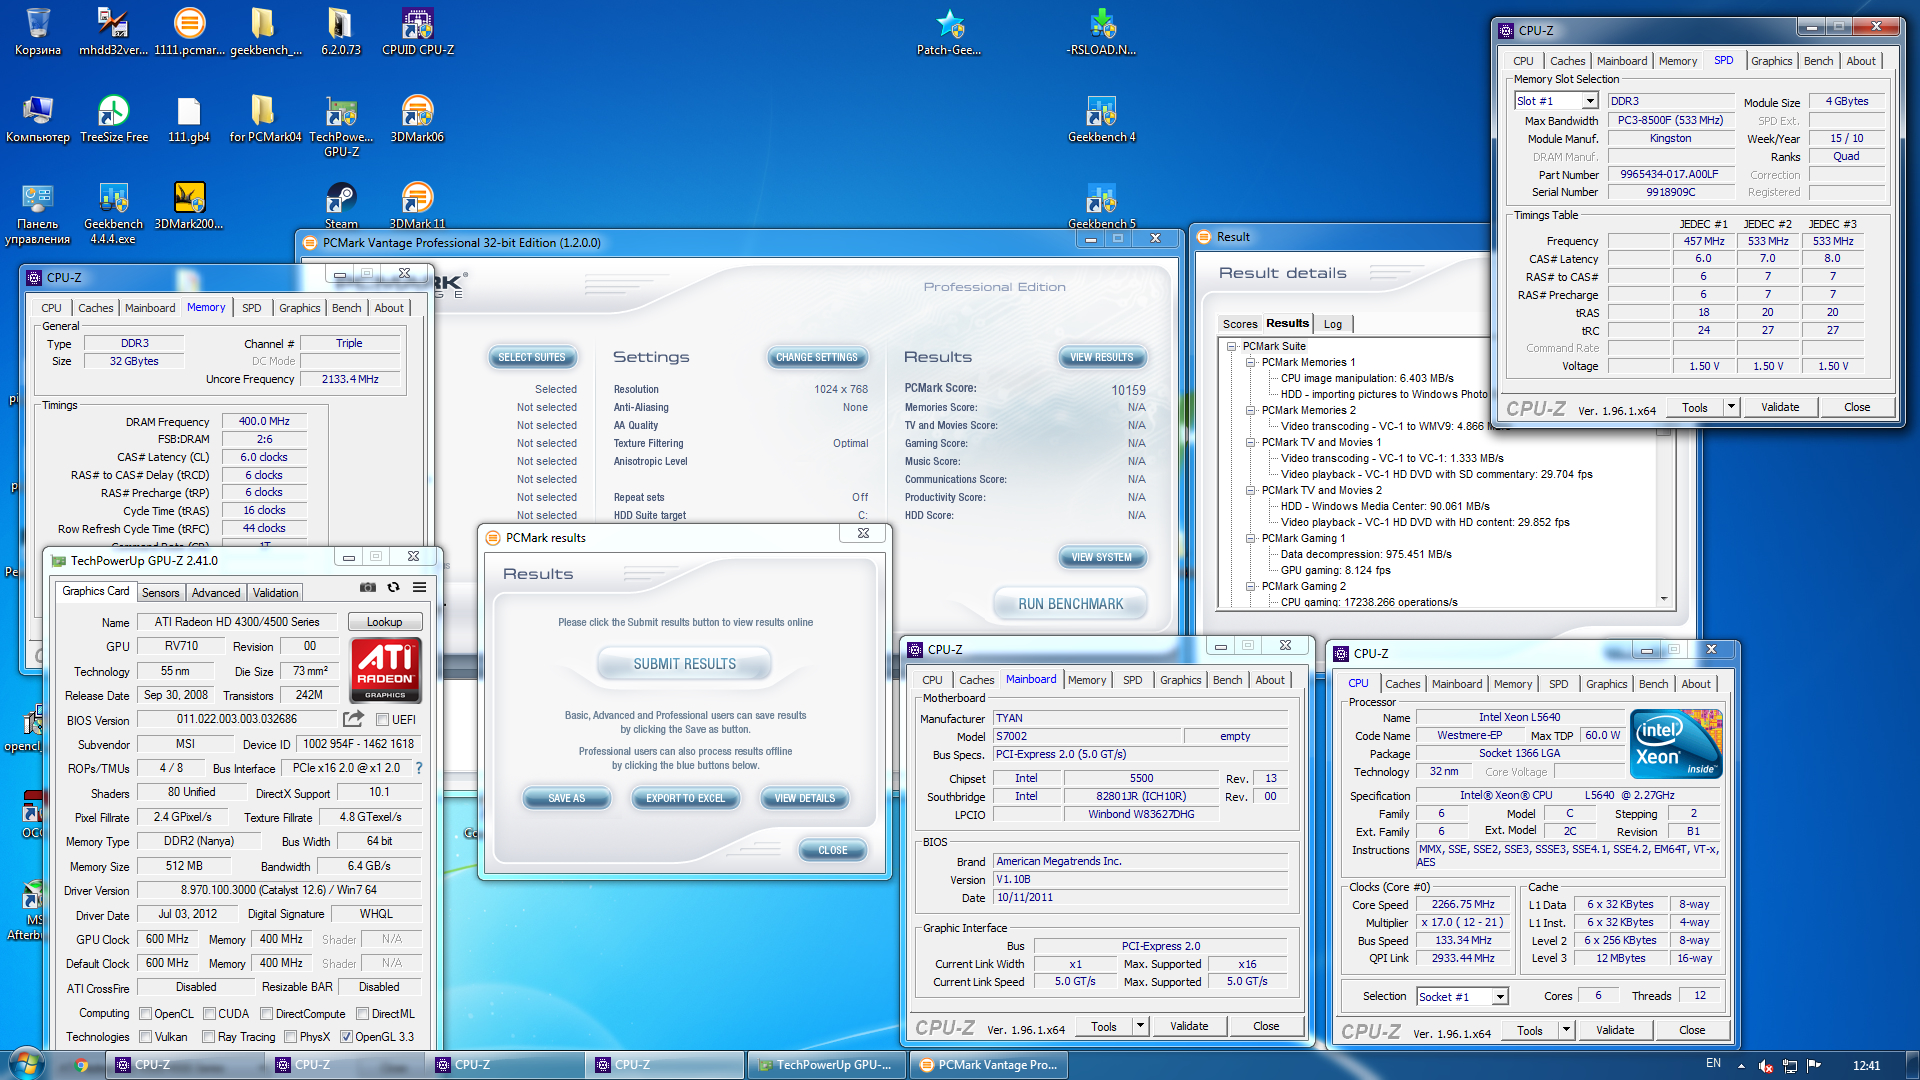Select the 3DMark200 desktop icon
The width and height of the screenshot is (1920, 1080).
click(x=189, y=205)
